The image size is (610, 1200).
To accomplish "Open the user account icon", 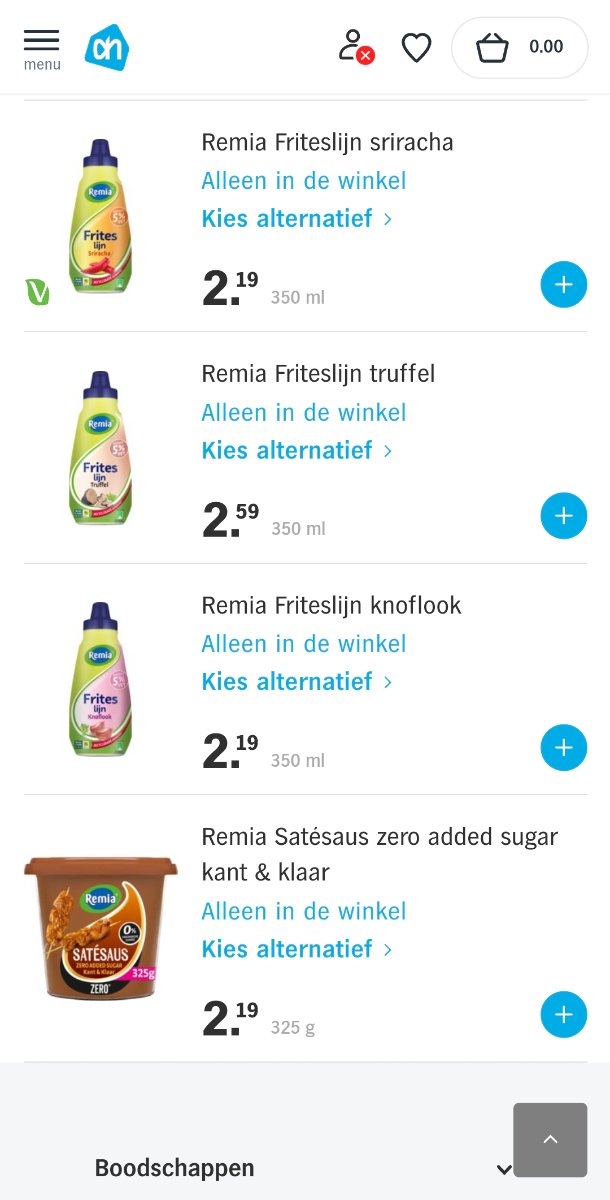I will click(x=354, y=47).
